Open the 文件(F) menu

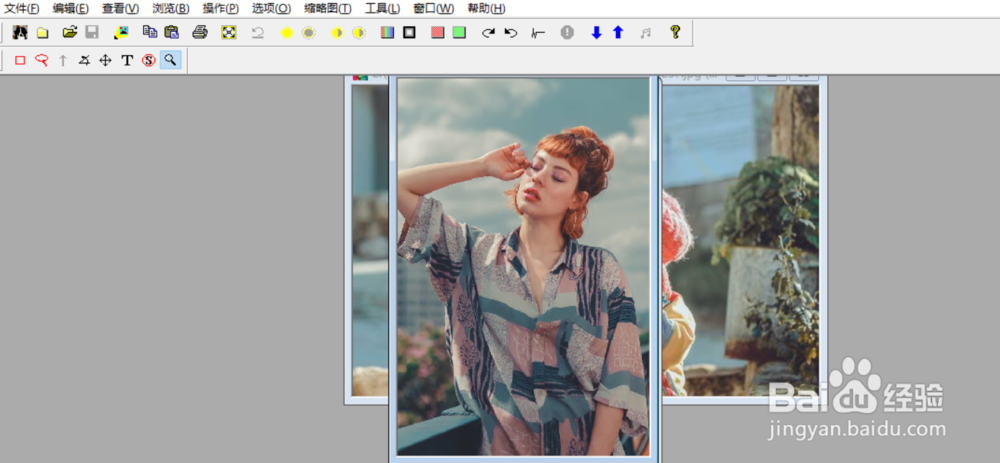[x=22, y=8]
